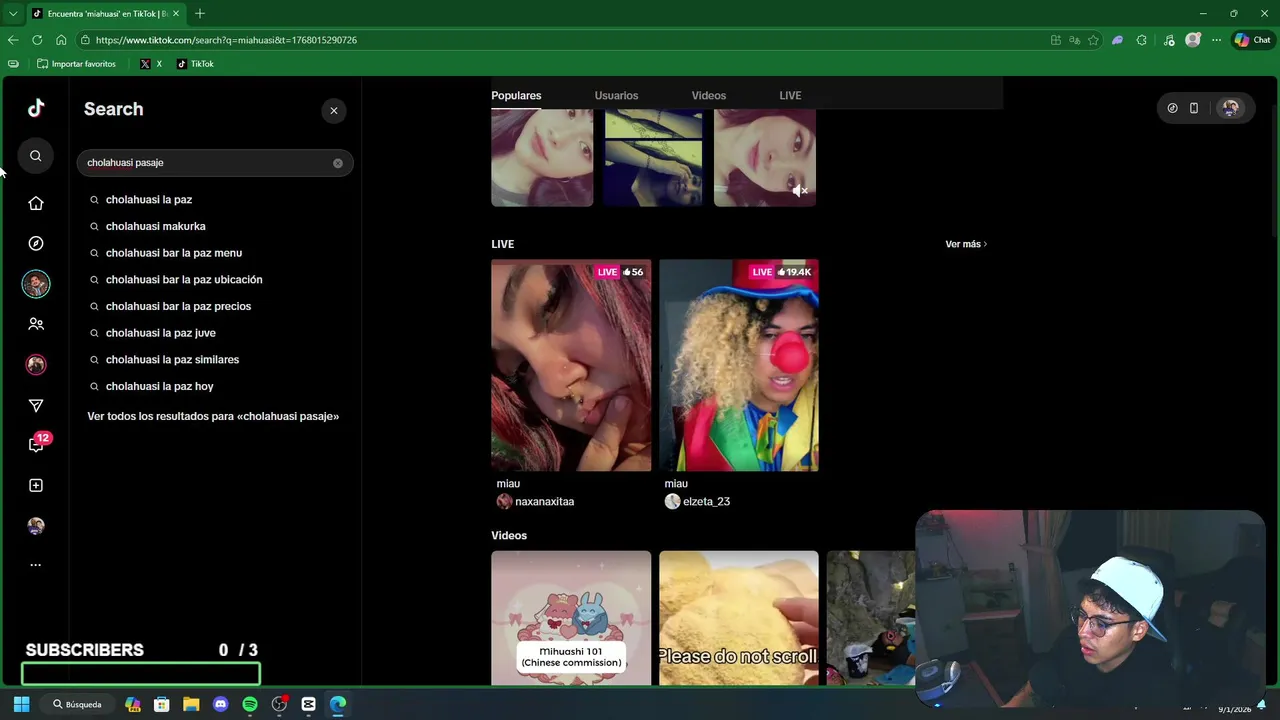Open the More three-dots menu in sidebar
This screenshot has height=720, width=1280.
[x=36, y=565]
